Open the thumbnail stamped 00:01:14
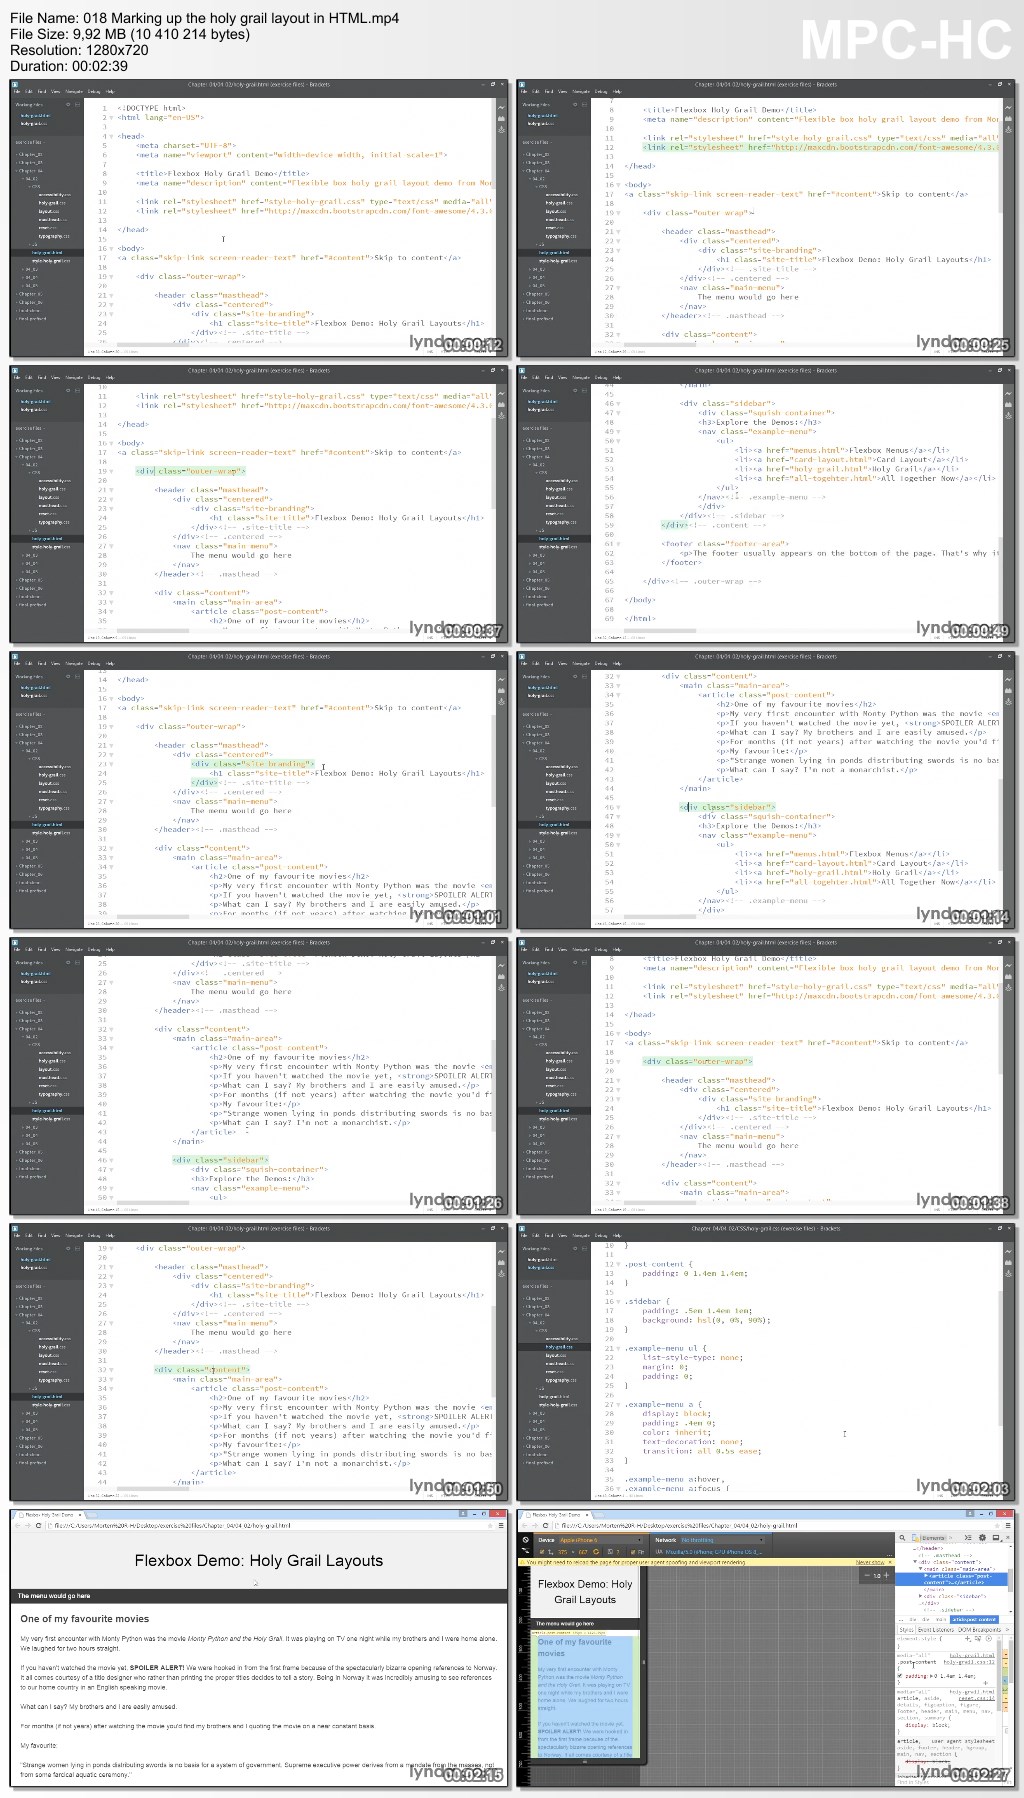1024x1798 pixels. point(766,792)
